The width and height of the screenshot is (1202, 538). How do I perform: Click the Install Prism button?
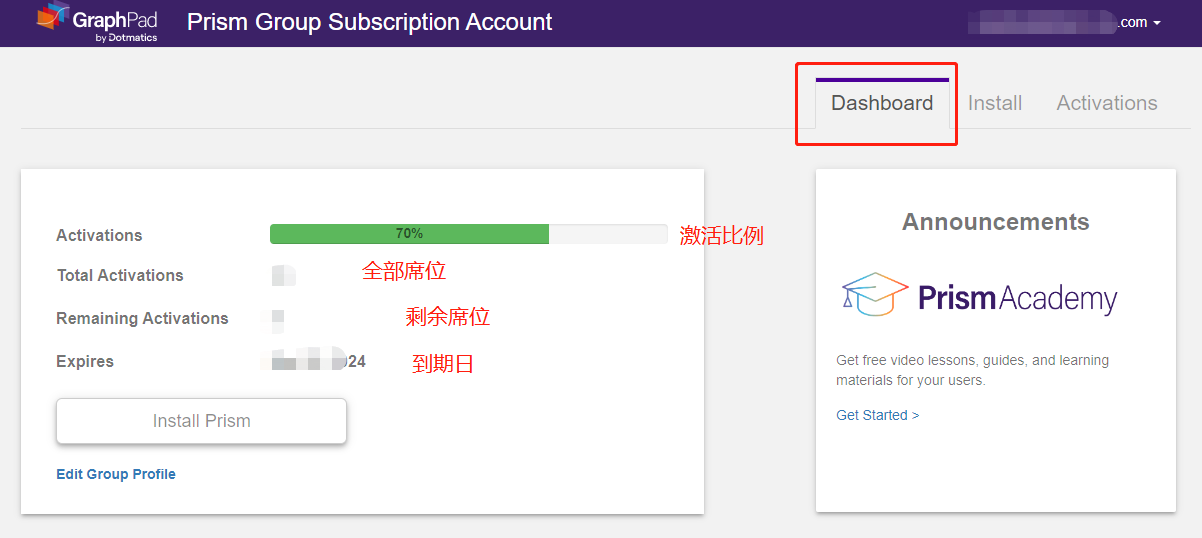point(201,421)
